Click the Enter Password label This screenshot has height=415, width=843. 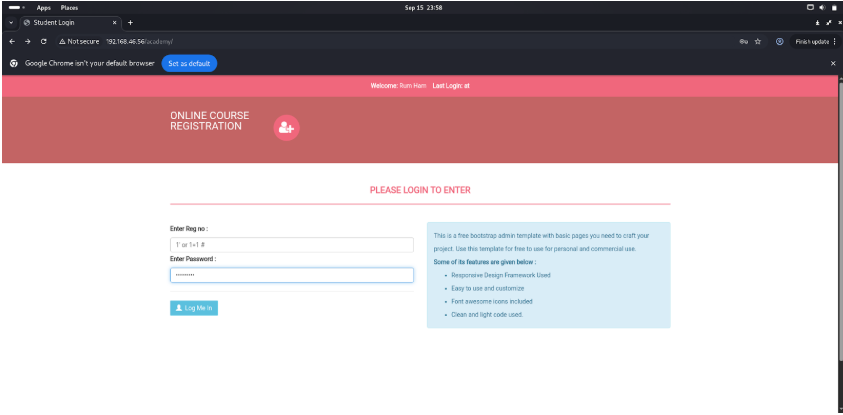193,259
